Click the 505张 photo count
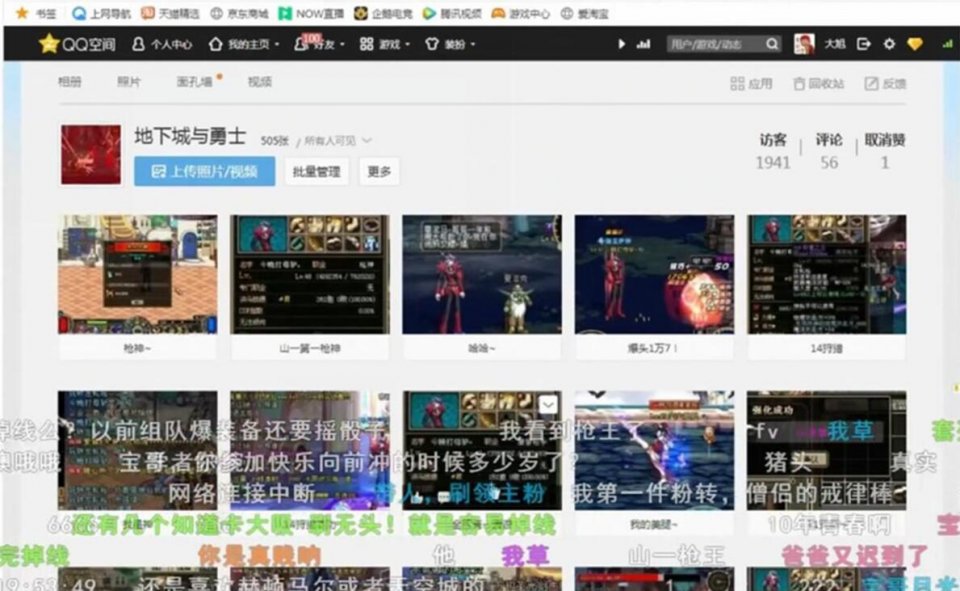Screen dimensions: 960x591 pos(274,141)
